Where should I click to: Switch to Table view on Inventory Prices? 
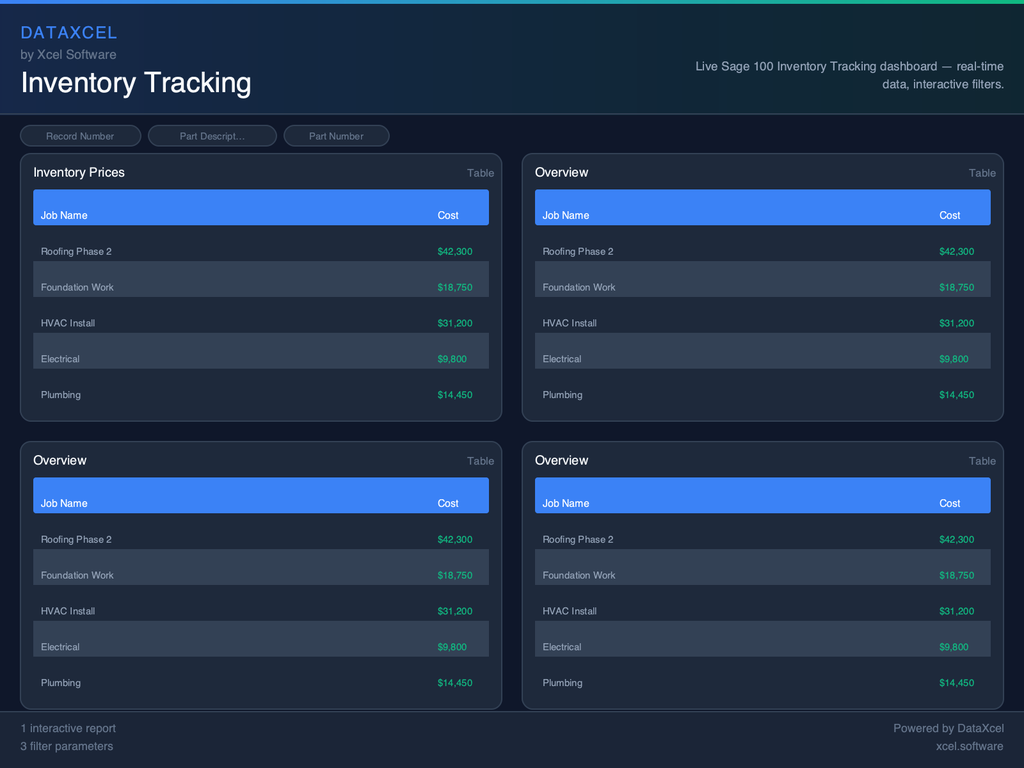[x=480, y=172]
